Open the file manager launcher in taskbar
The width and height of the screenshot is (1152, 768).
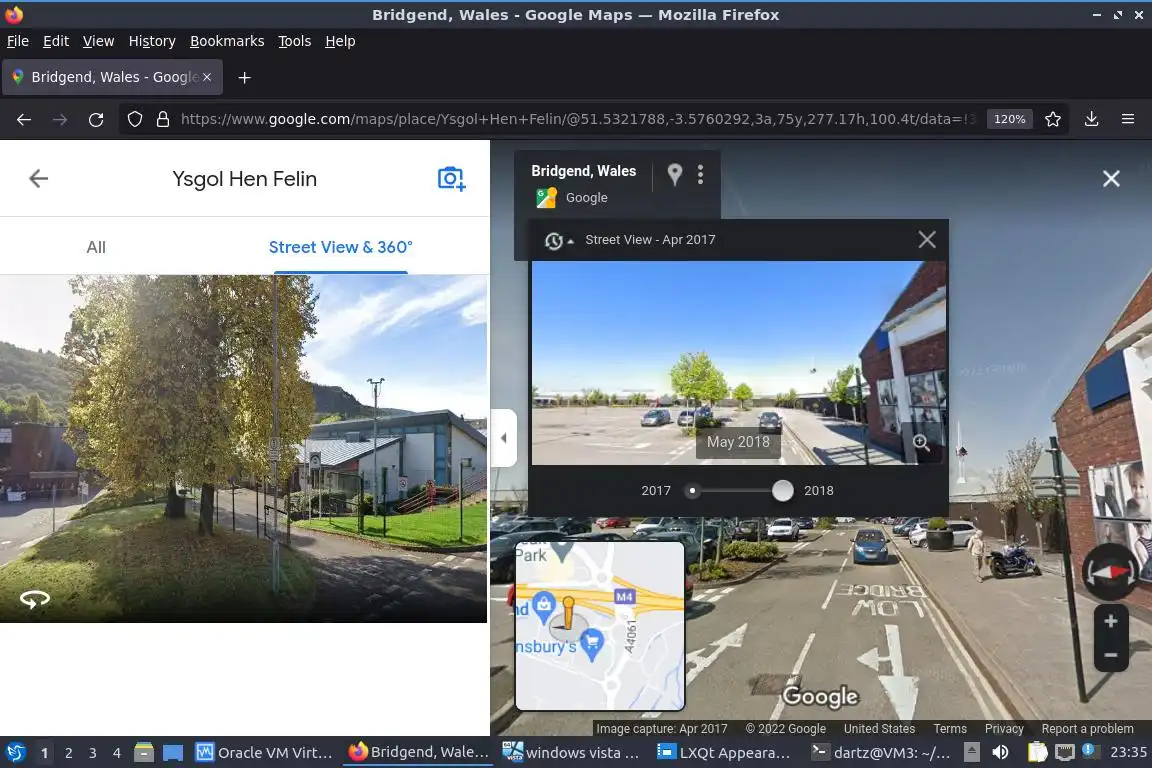click(144, 753)
